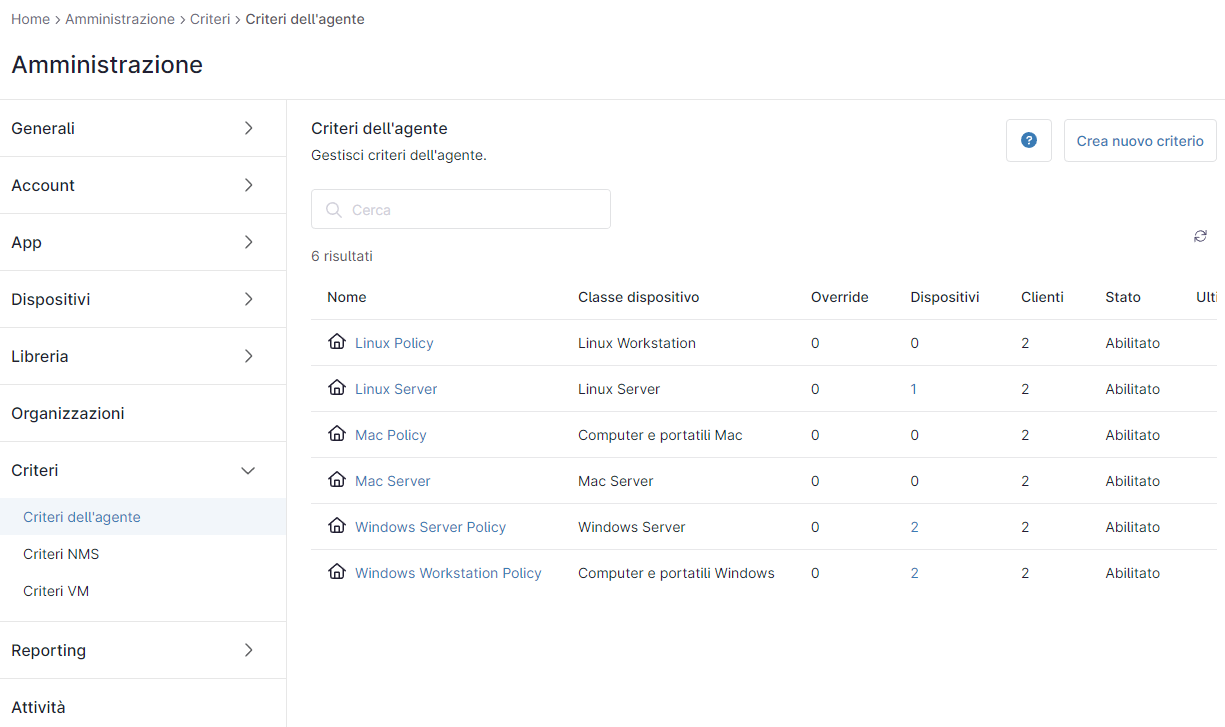Sort the table by Nome column header
Viewport: 1225px width, 727px height.
pos(347,297)
